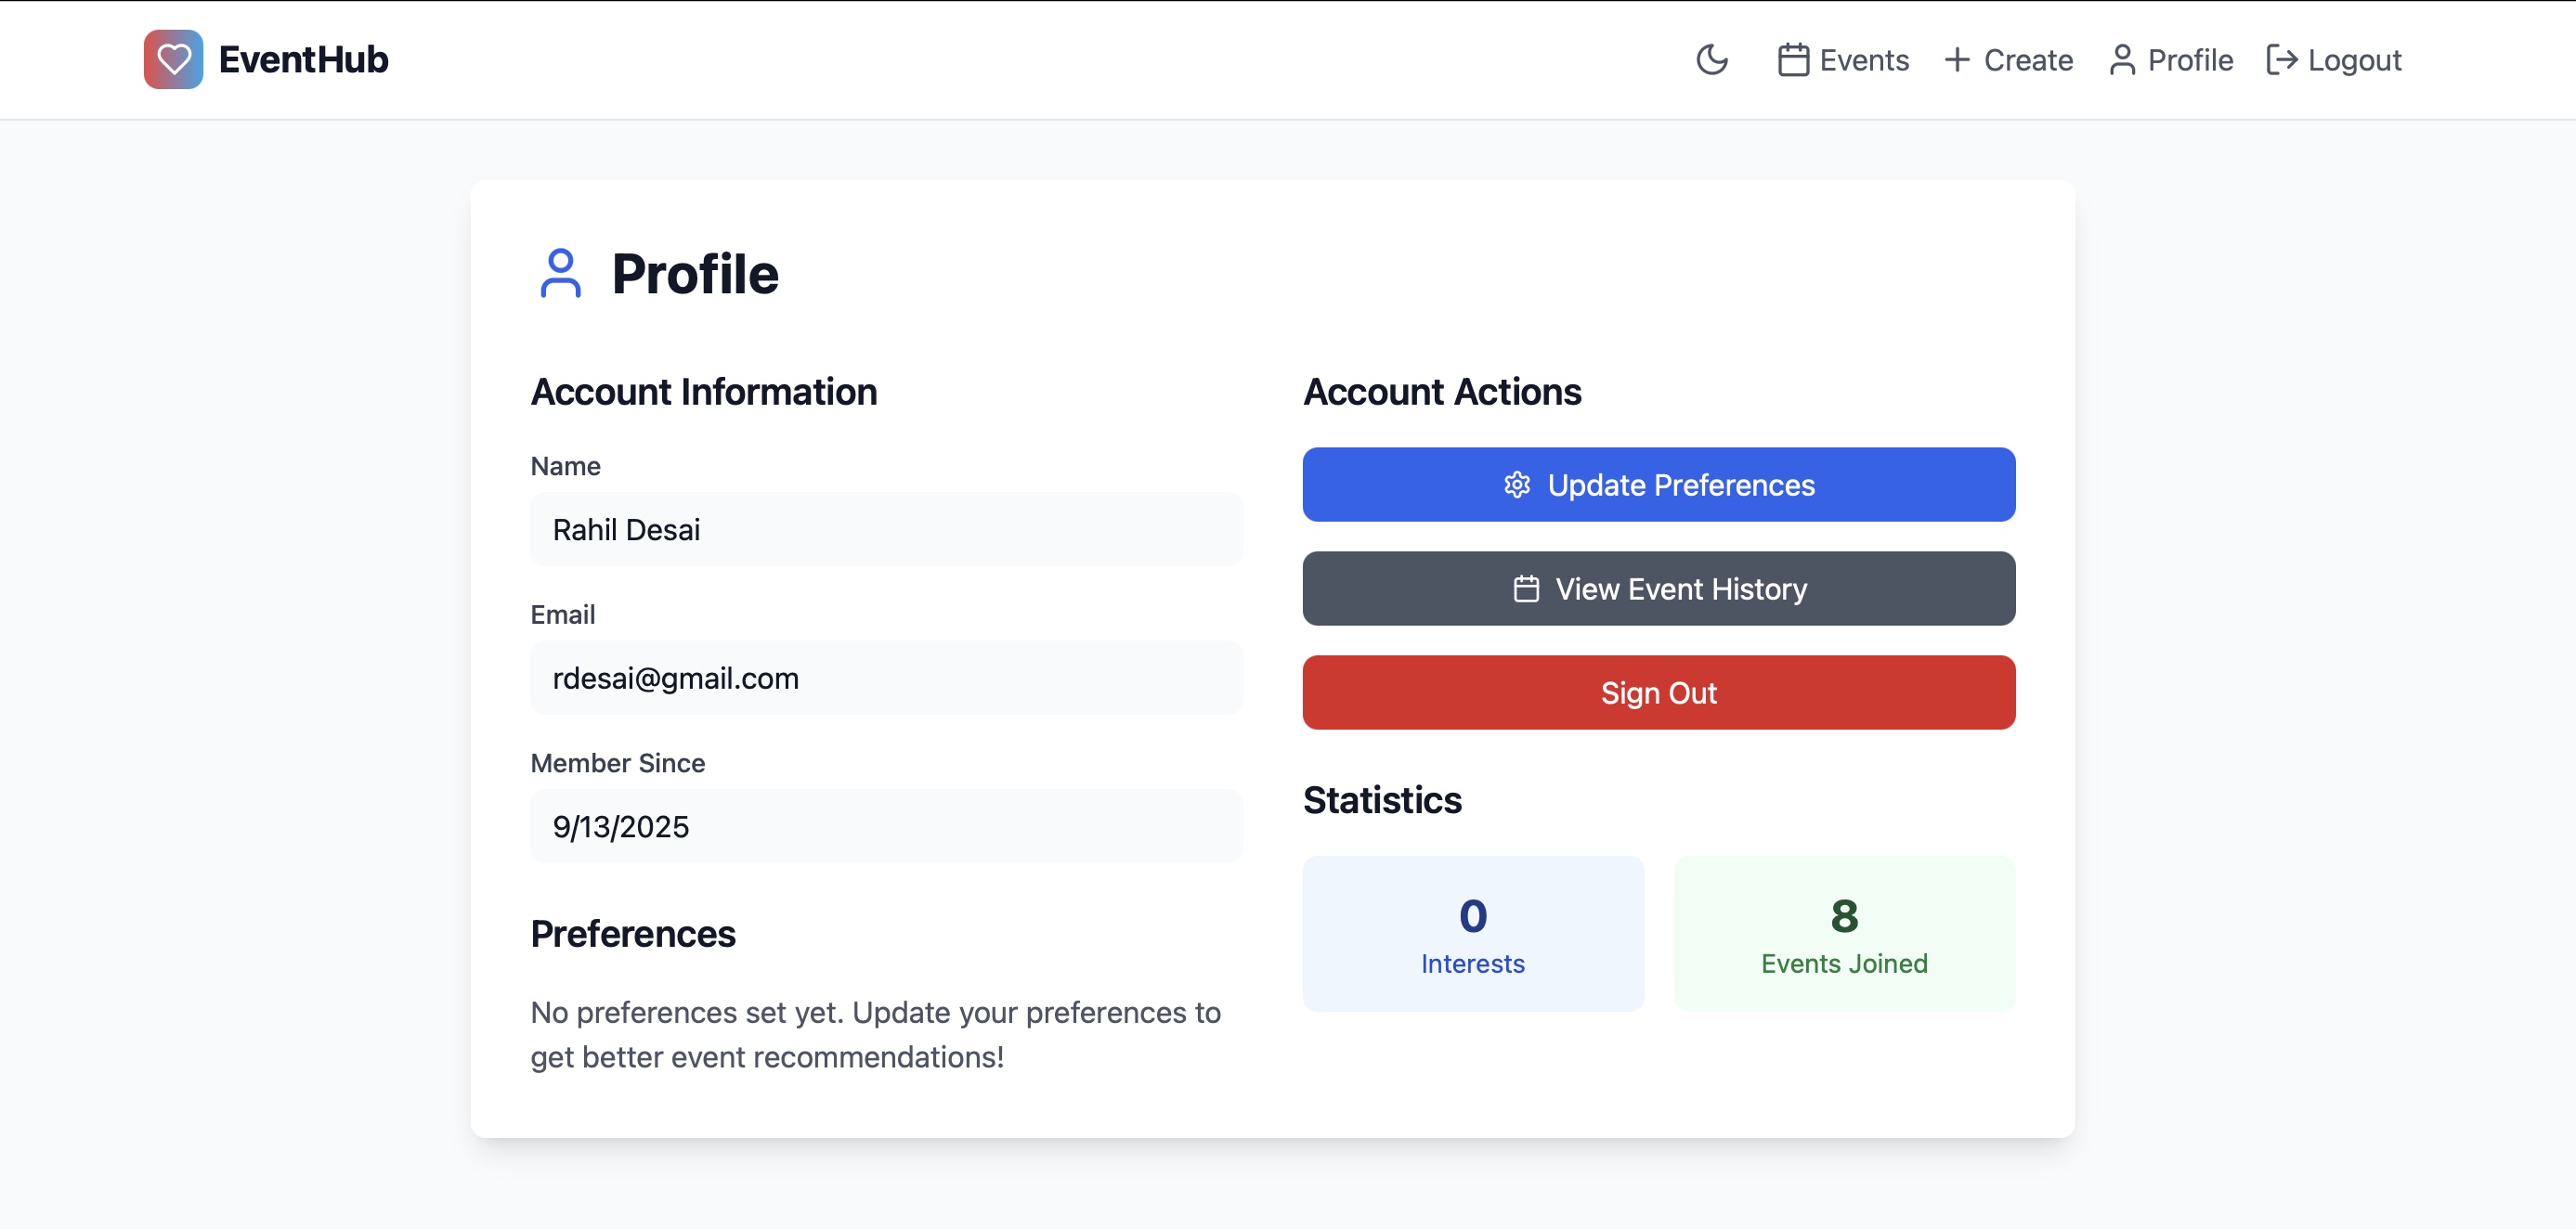Click the plus icon beside Create
Viewport: 2576px width, 1229px height.
click(x=1957, y=60)
